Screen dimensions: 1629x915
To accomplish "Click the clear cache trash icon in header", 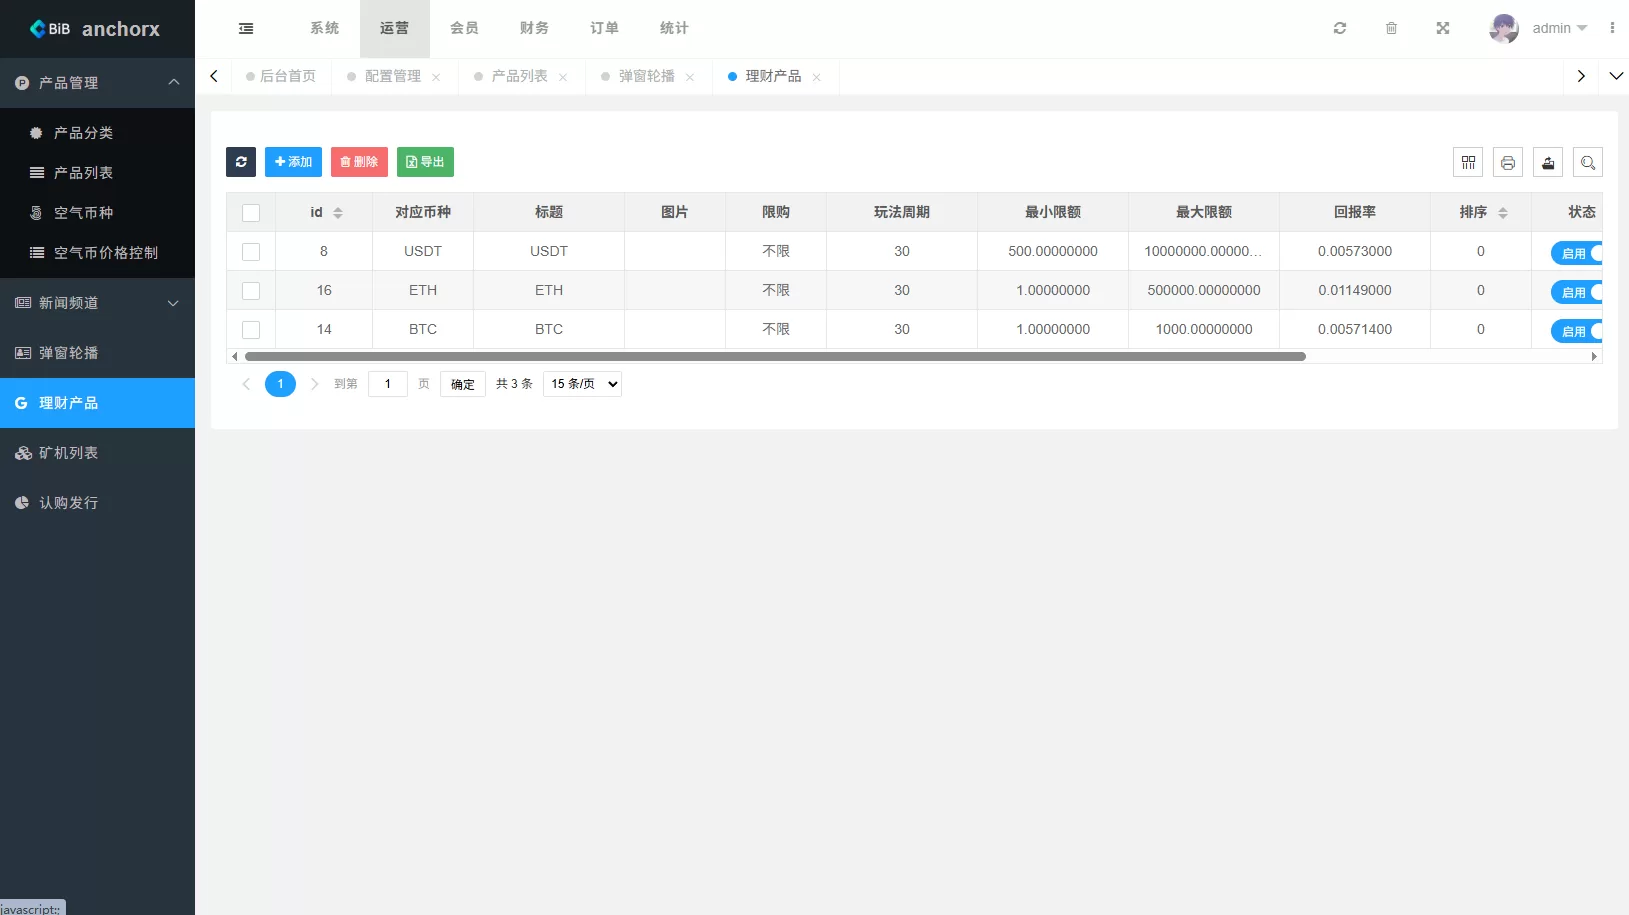I will (1391, 28).
